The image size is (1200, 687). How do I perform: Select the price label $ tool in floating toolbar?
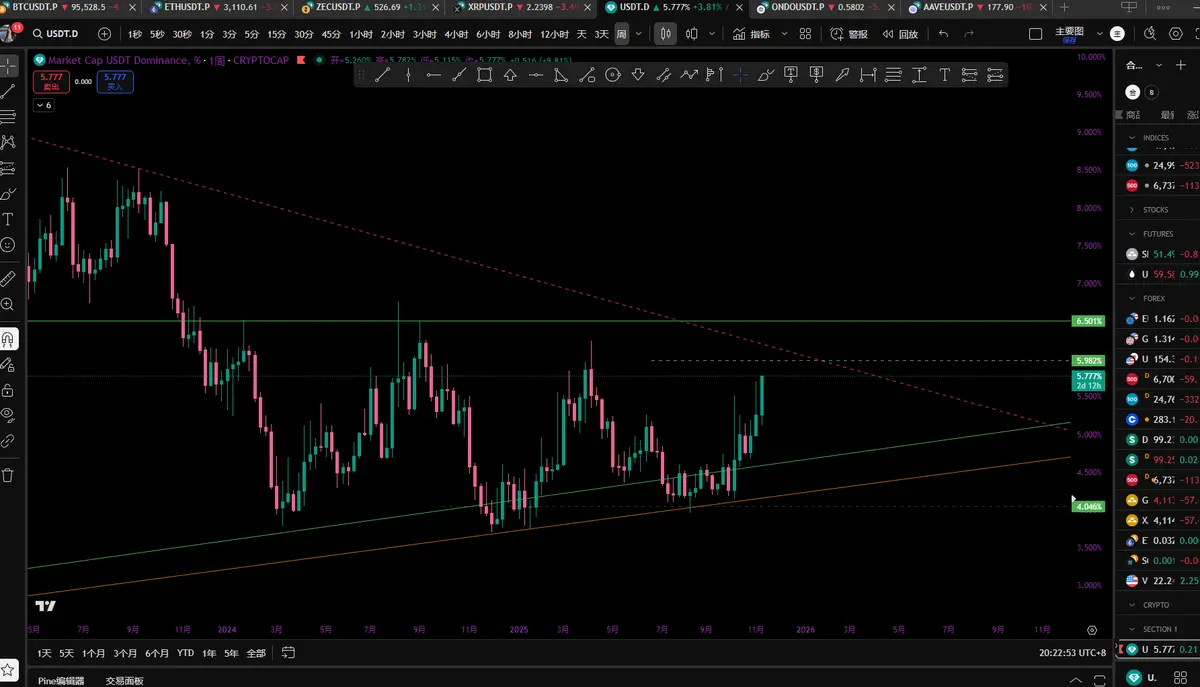point(816,75)
